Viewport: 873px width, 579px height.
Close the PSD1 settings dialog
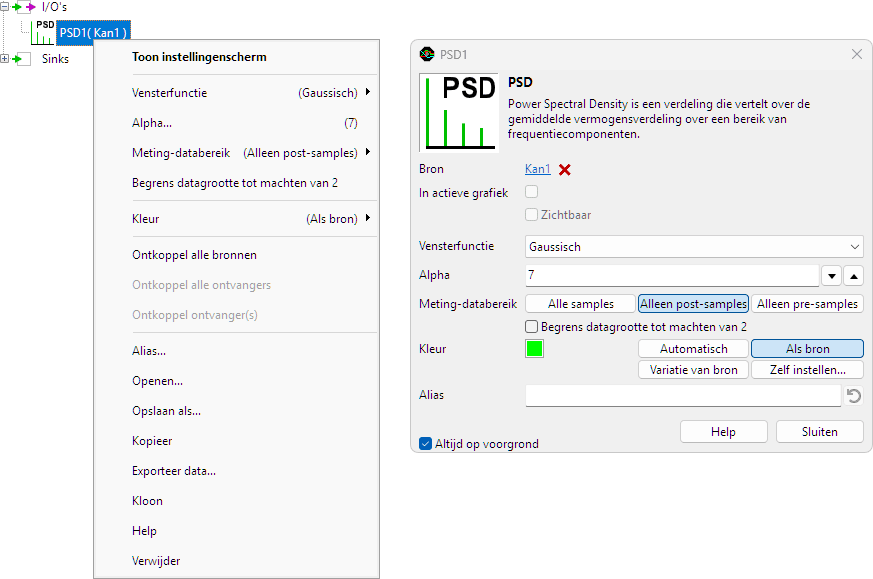857,54
